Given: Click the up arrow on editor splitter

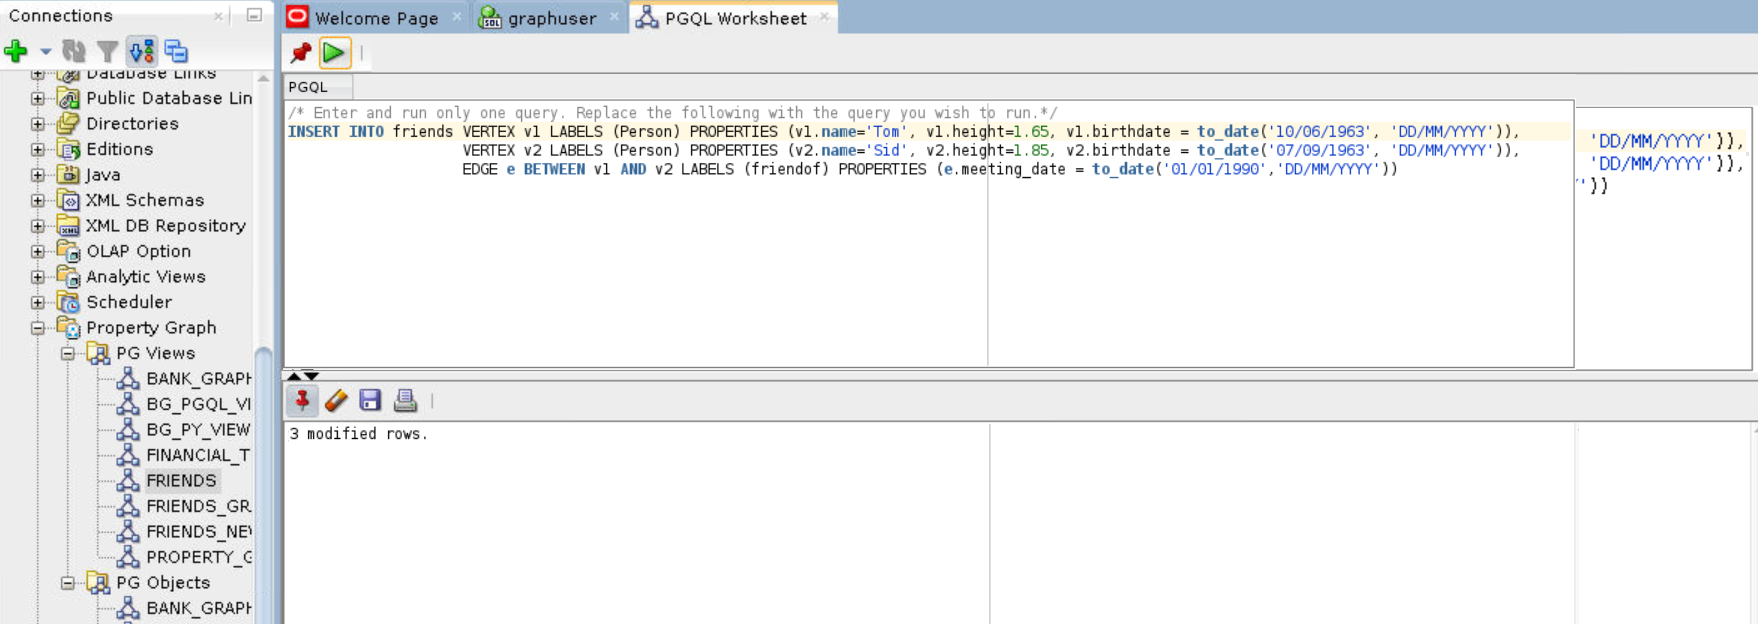Looking at the screenshot, I should [x=294, y=376].
